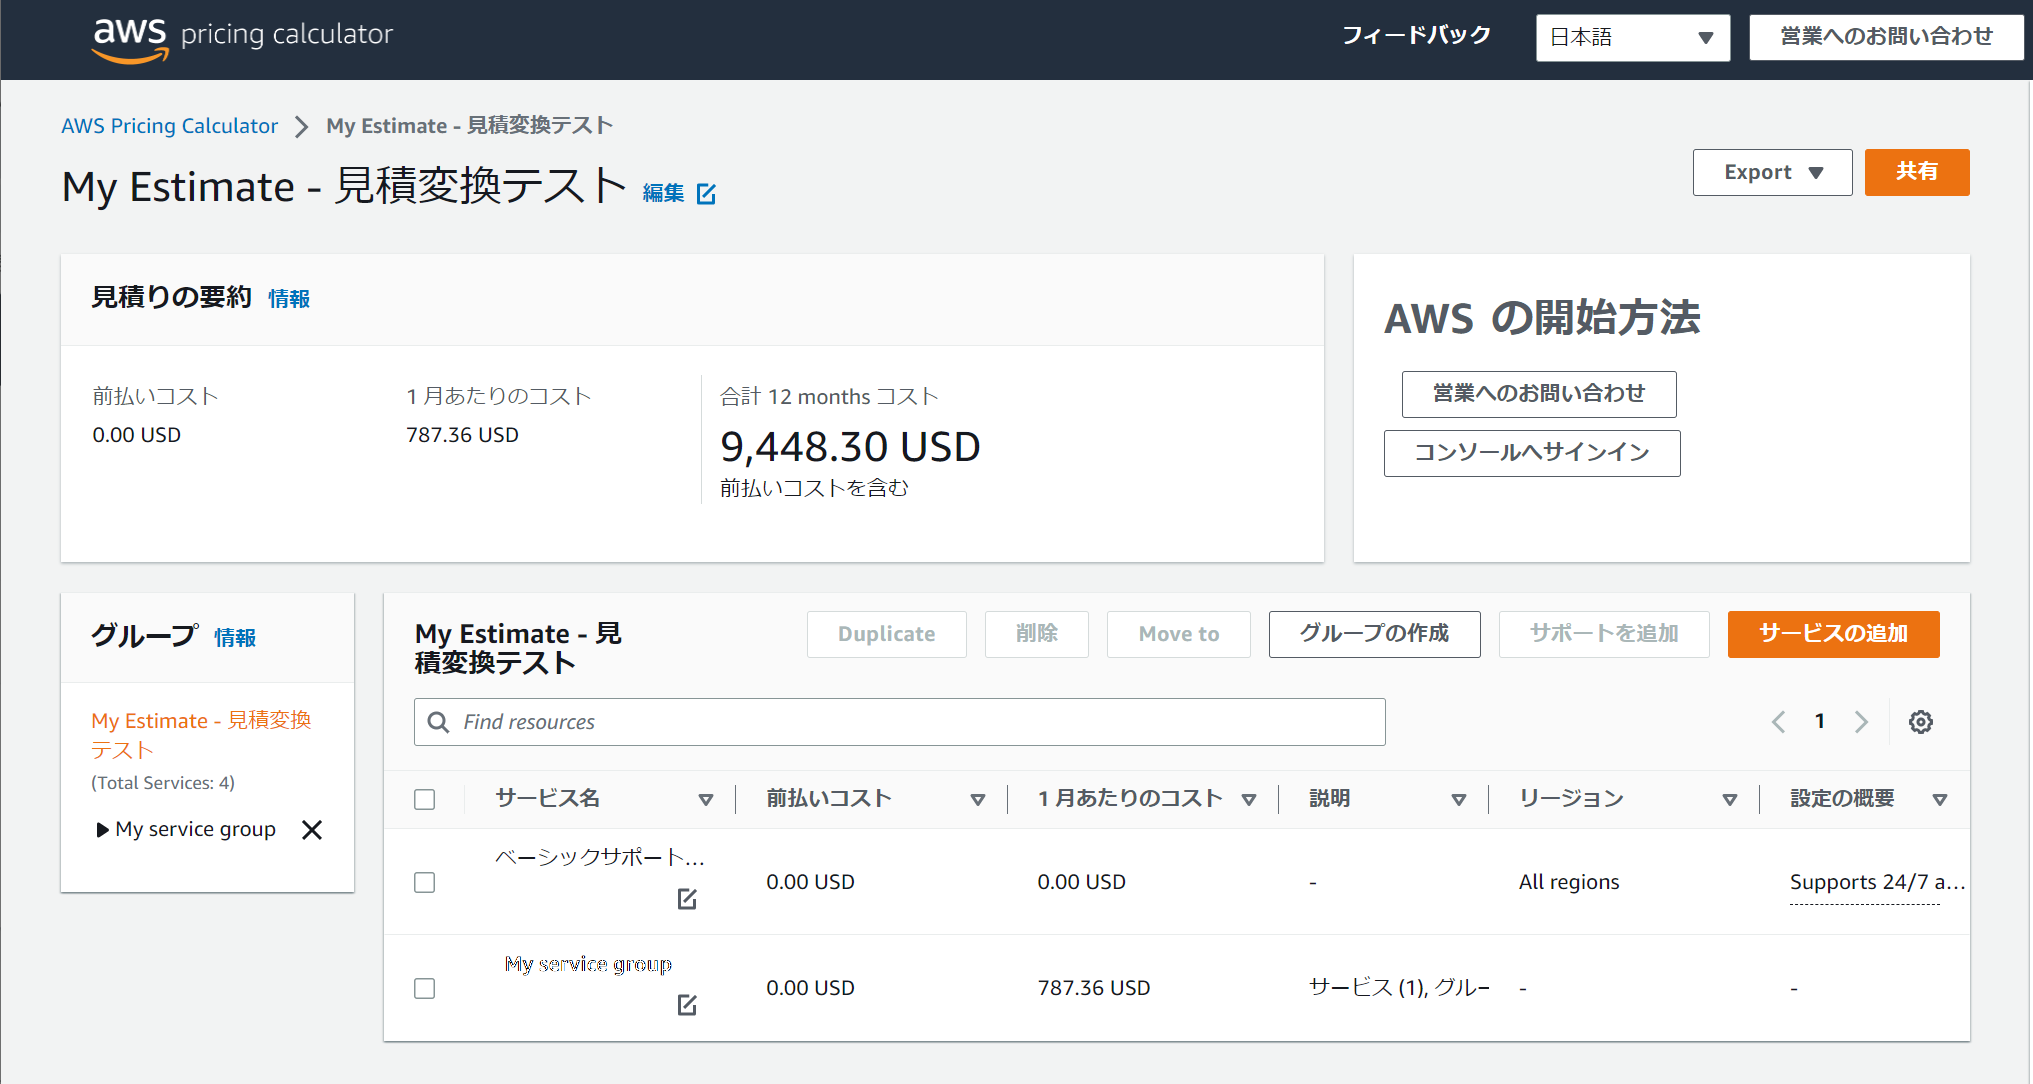Click the サポートを追加 button
This screenshot has height=1084, width=2033.
(x=1604, y=634)
